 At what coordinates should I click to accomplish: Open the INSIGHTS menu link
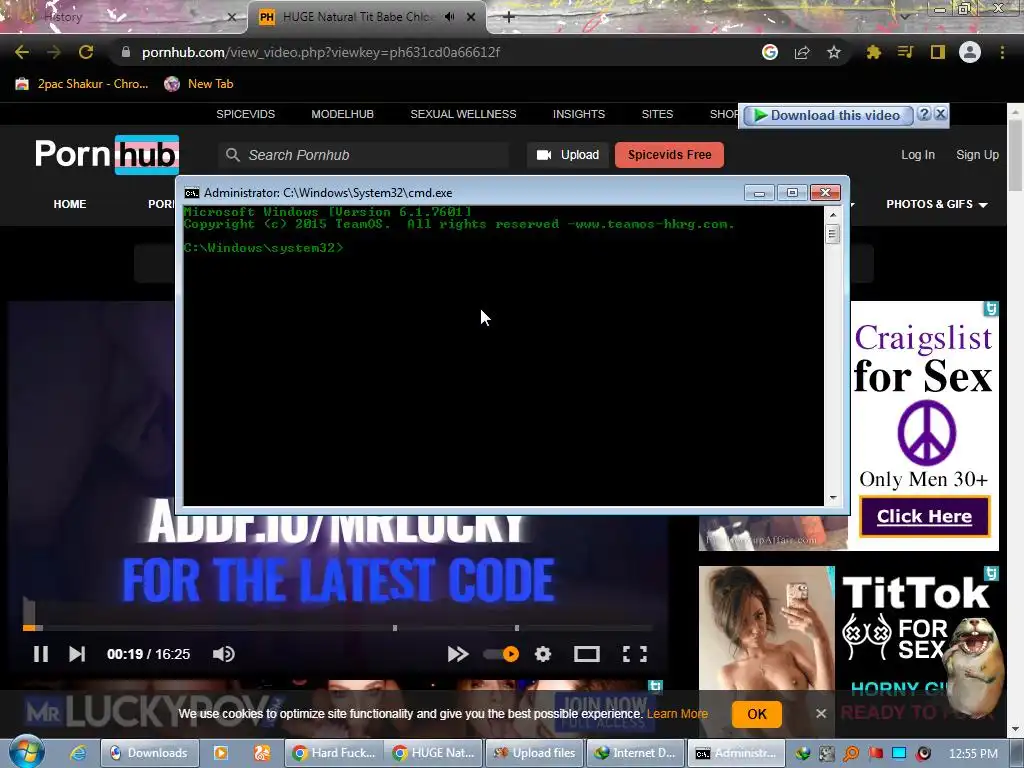tap(579, 114)
